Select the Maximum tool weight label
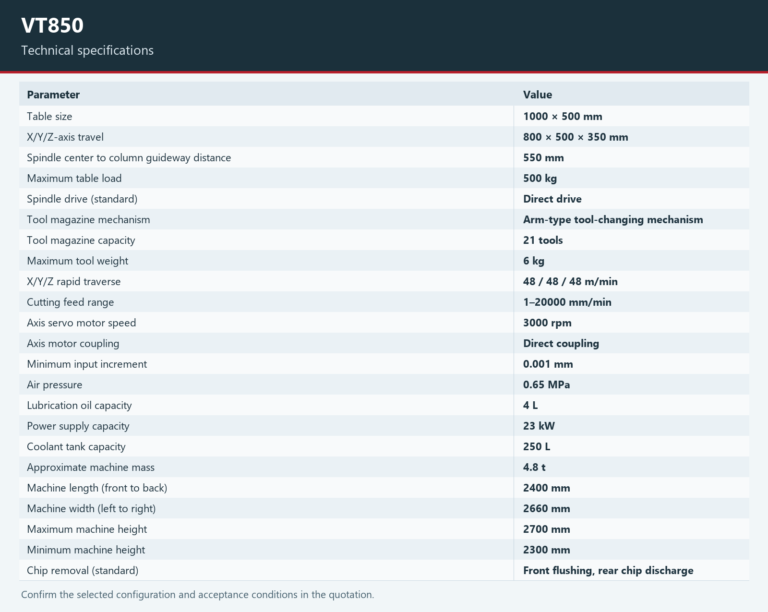Screen dimensions: 768x612 tap(77, 261)
